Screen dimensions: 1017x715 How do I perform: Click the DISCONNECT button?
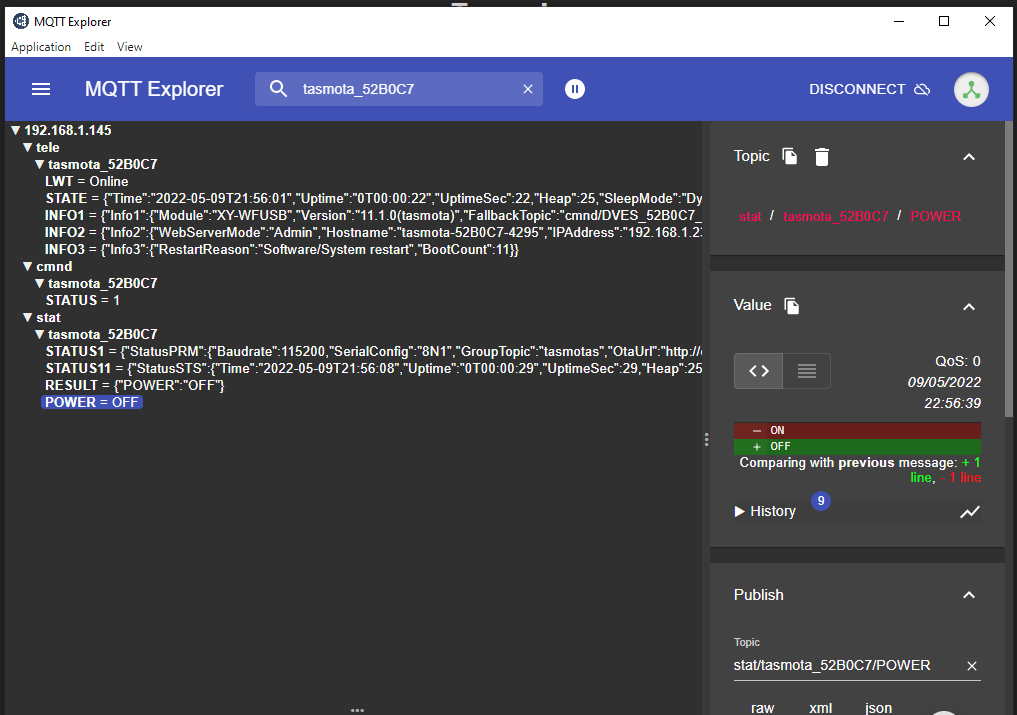[869, 89]
